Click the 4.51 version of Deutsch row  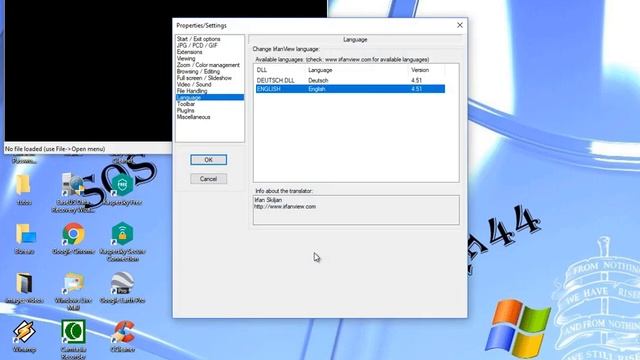click(416, 80)
